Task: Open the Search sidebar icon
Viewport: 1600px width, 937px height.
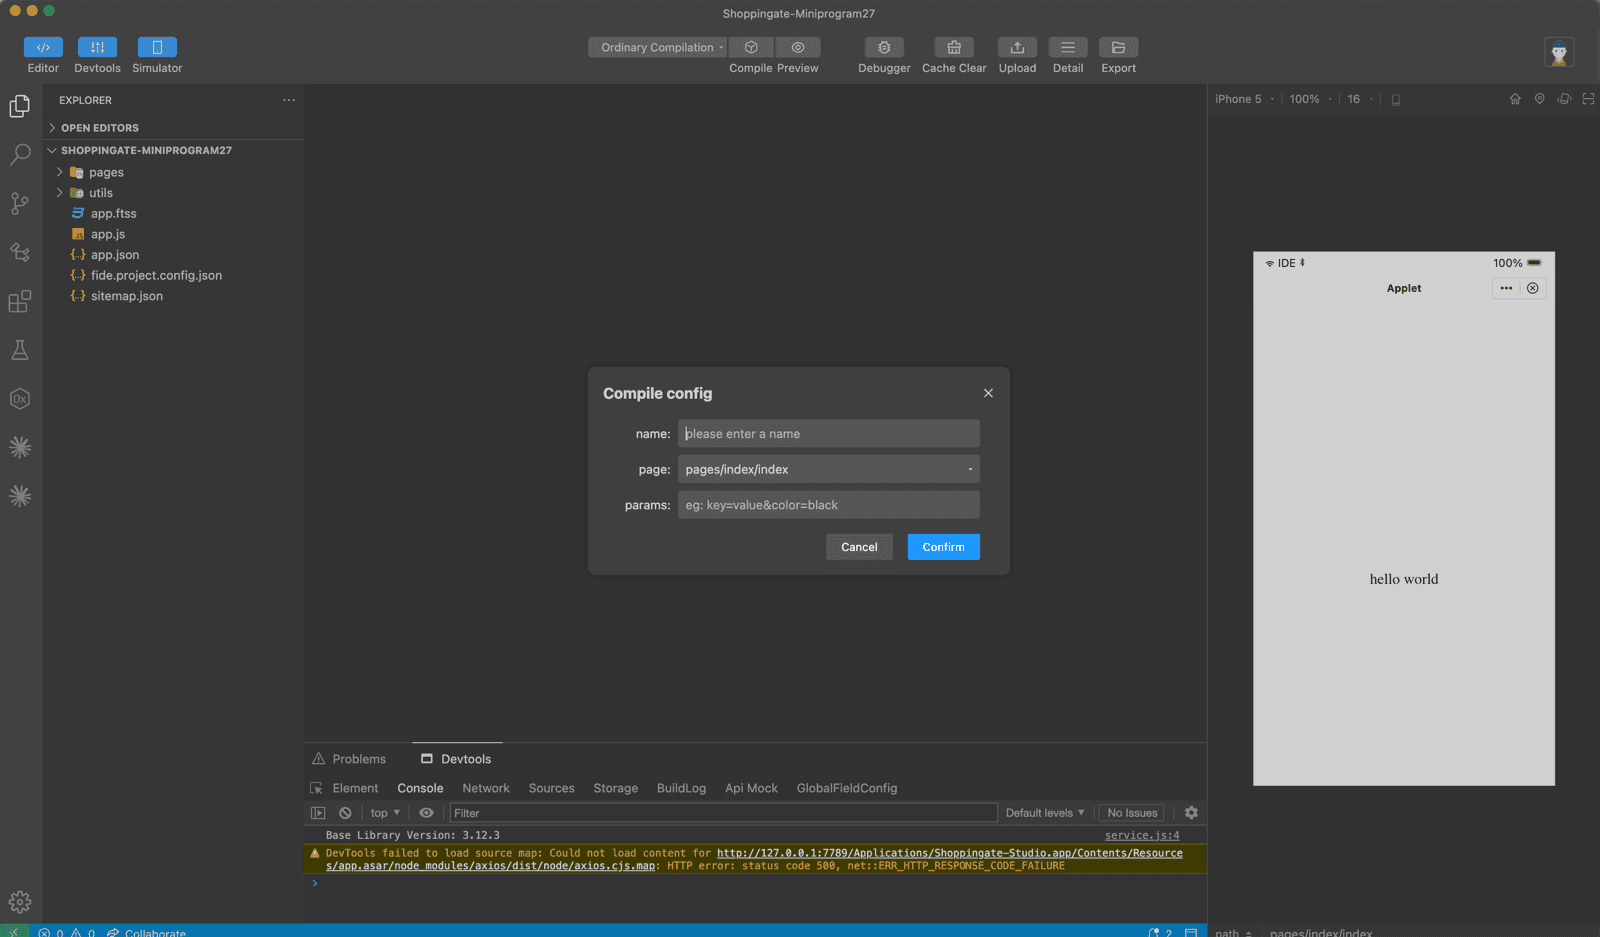Action: 20,154
